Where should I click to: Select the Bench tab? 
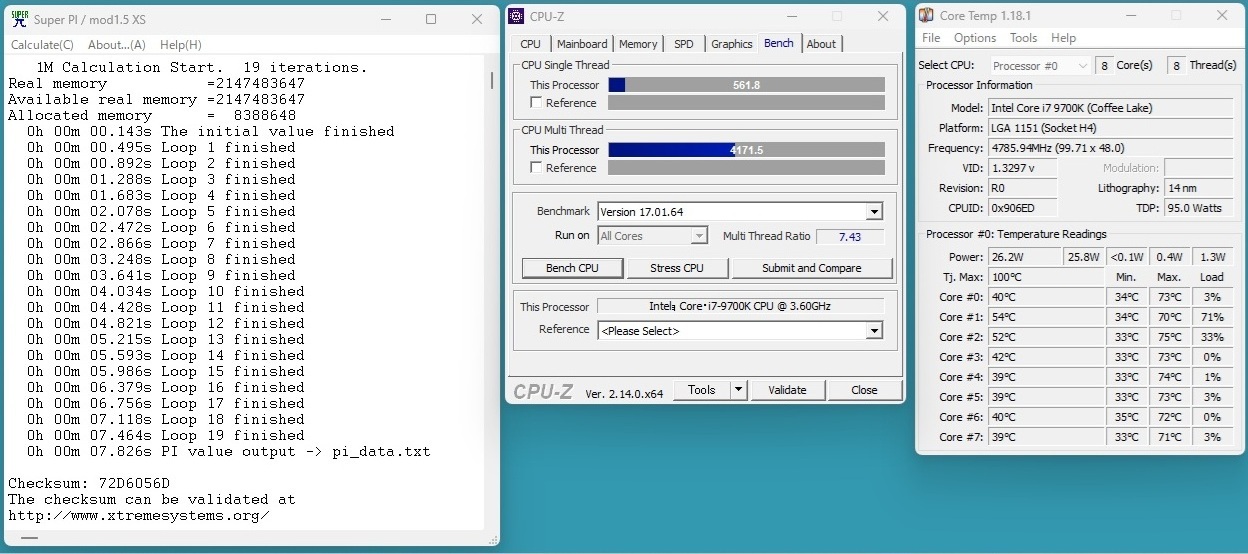tap(779, 43)
